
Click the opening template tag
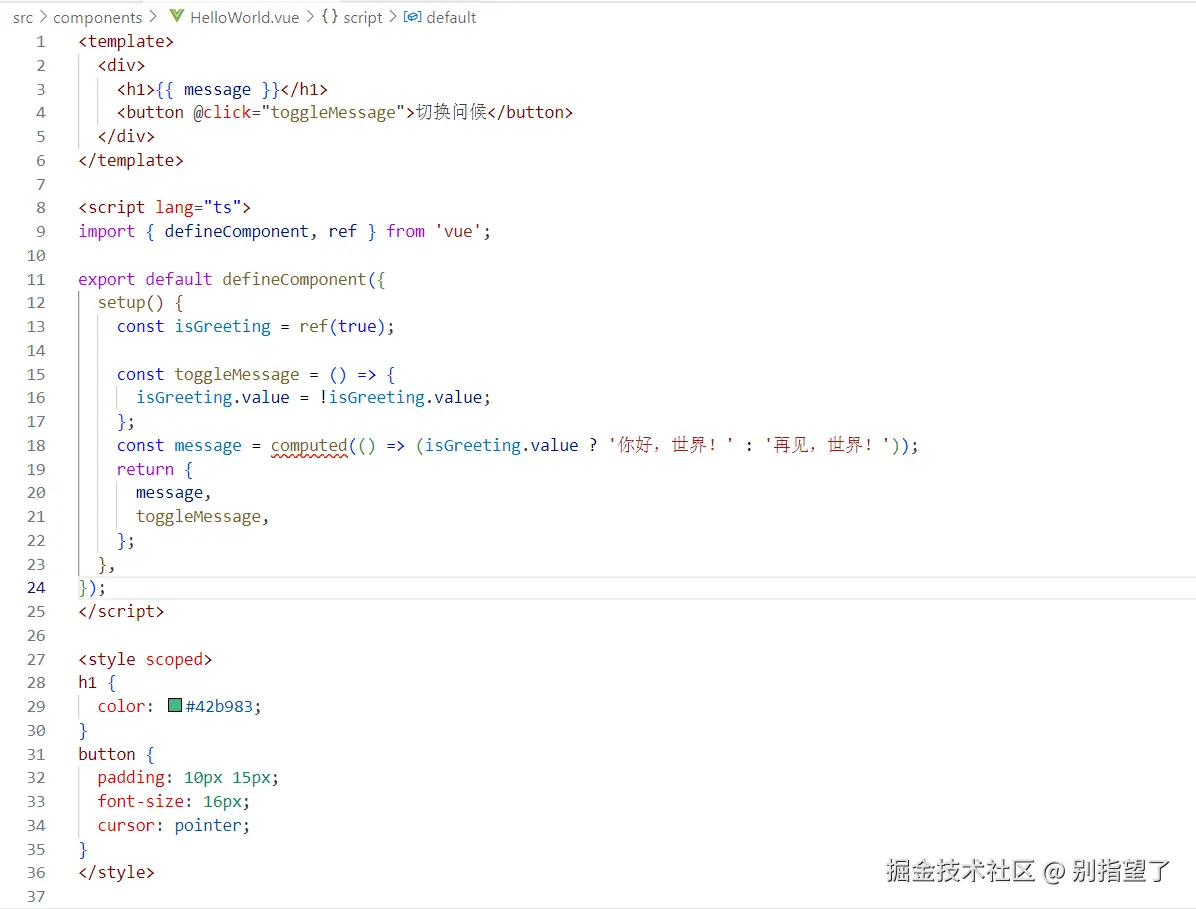pyautogui.click(x=126, y=41)
